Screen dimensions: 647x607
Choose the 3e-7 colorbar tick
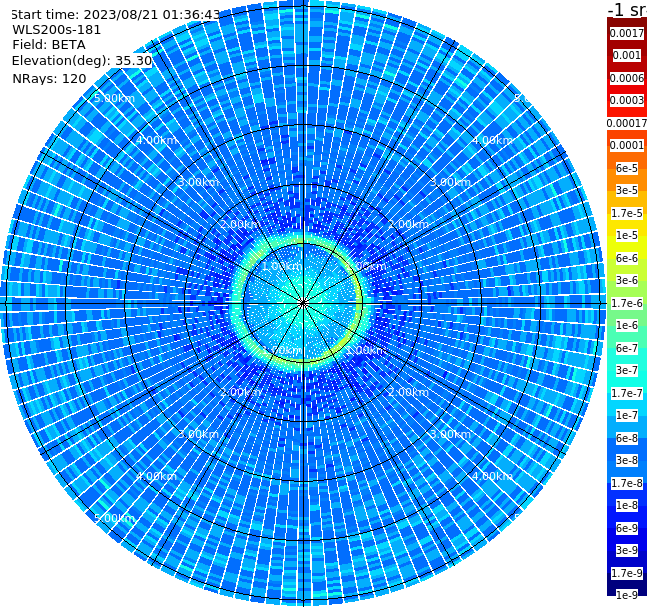(x=627, y=371)
